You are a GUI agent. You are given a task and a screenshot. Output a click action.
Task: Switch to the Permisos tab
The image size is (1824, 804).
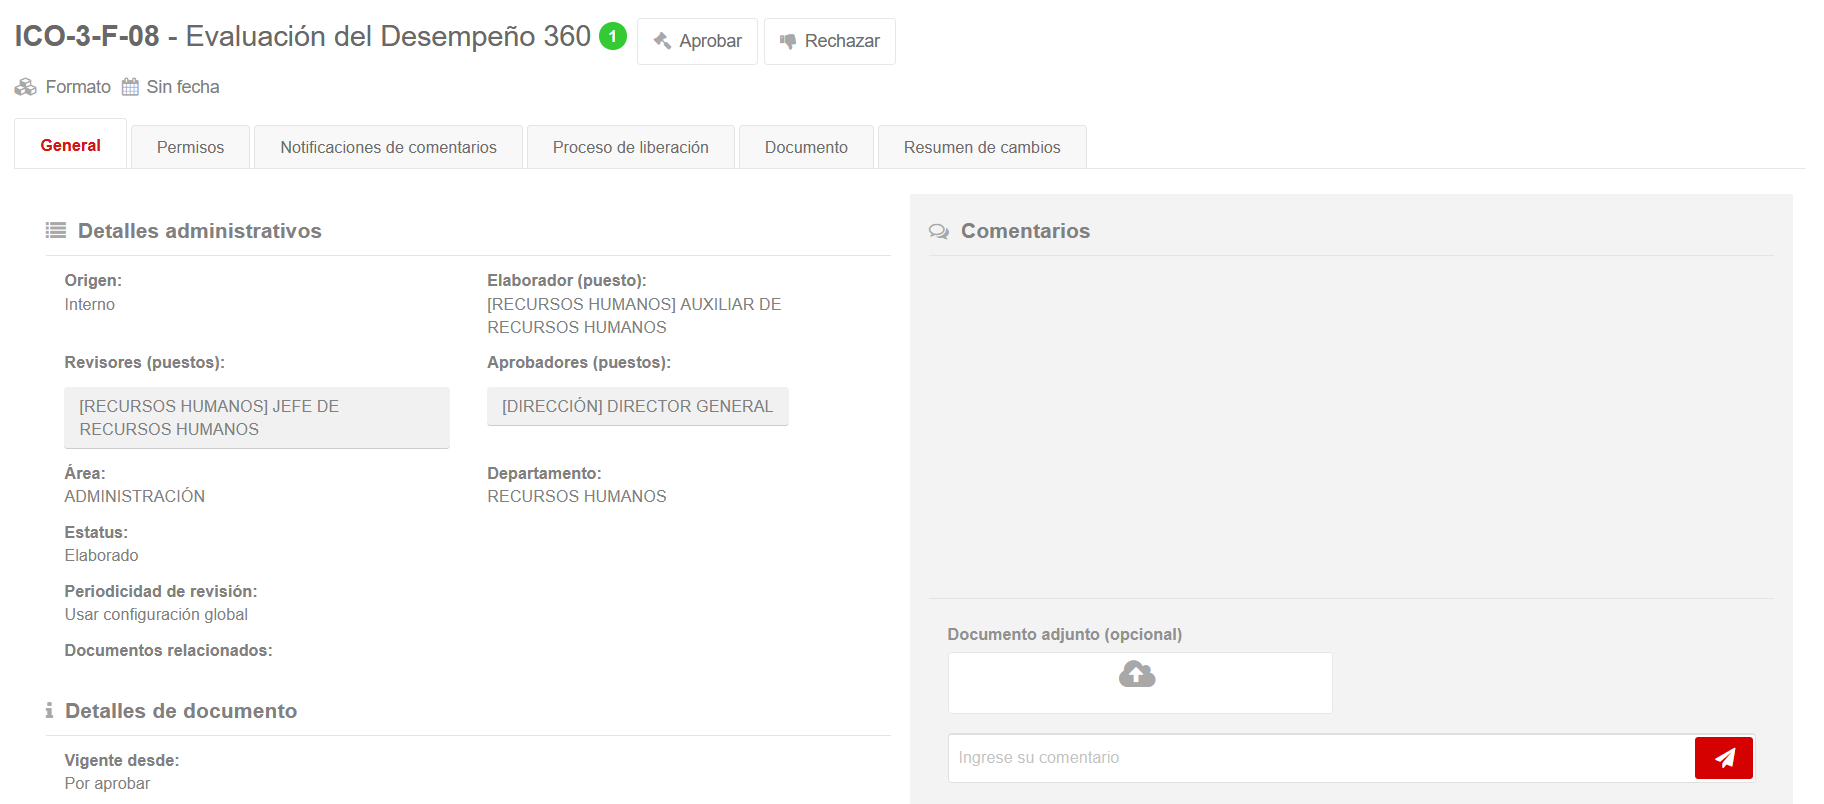(x=190, y=147)
